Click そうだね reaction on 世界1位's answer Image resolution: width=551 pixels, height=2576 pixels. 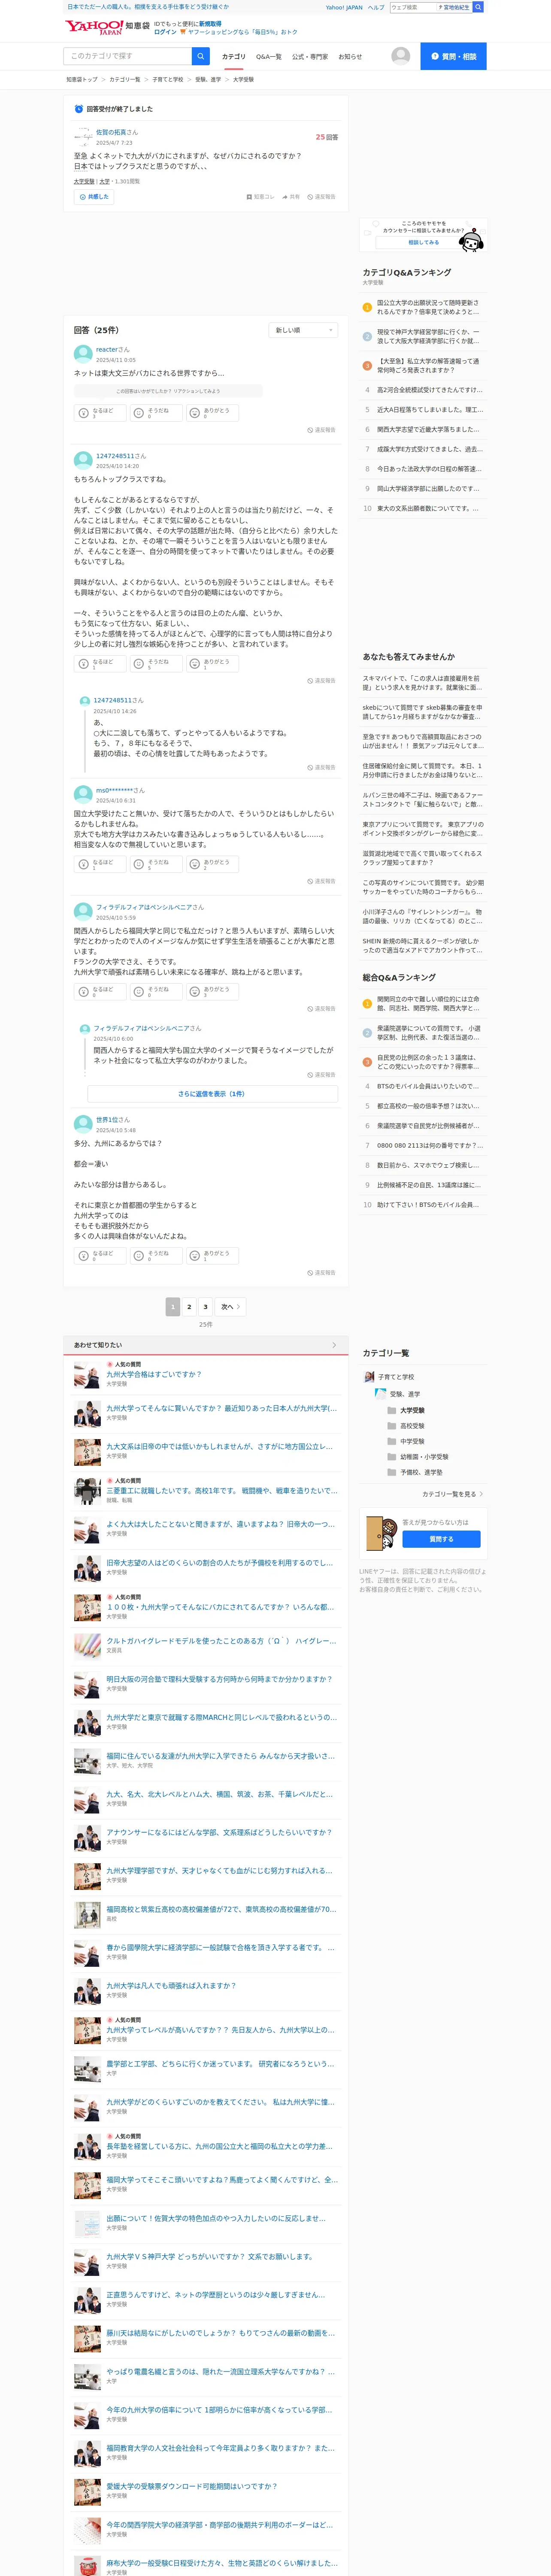pyautogui.click(x=156, y=1255)
